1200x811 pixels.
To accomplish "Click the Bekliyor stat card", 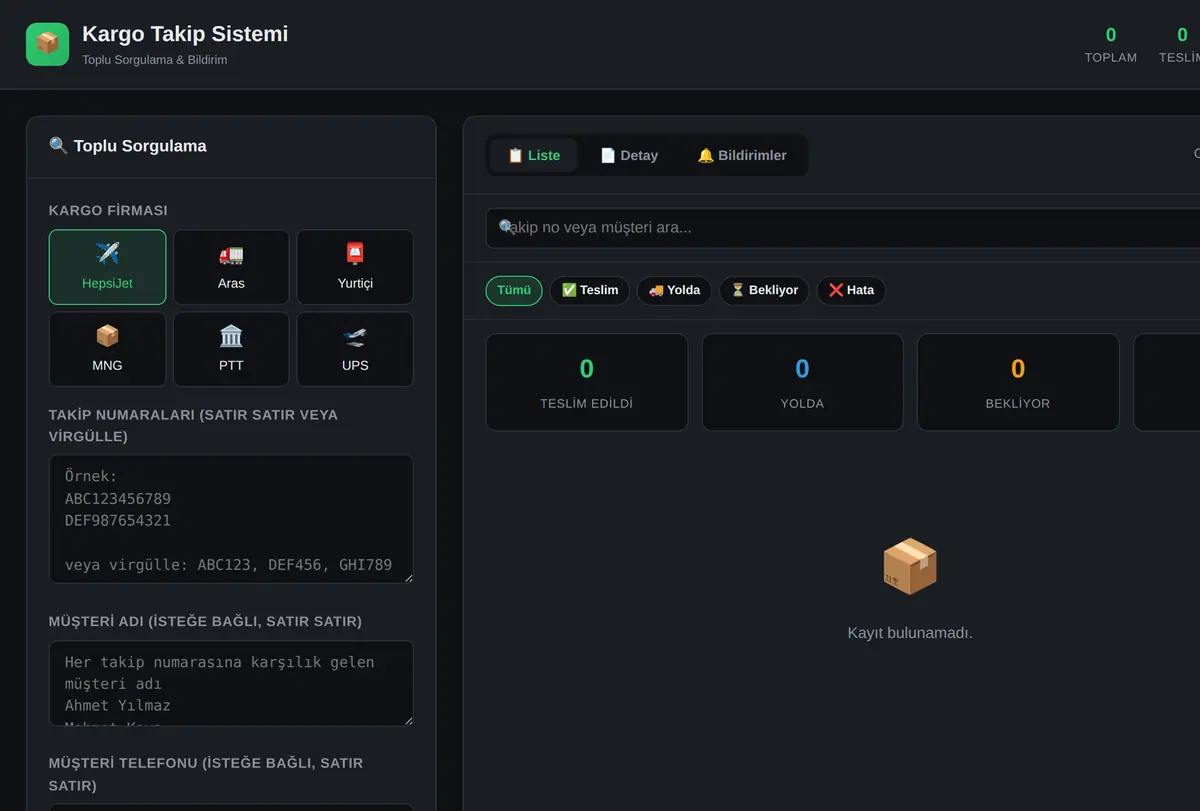I will (x=1018, y=382).
